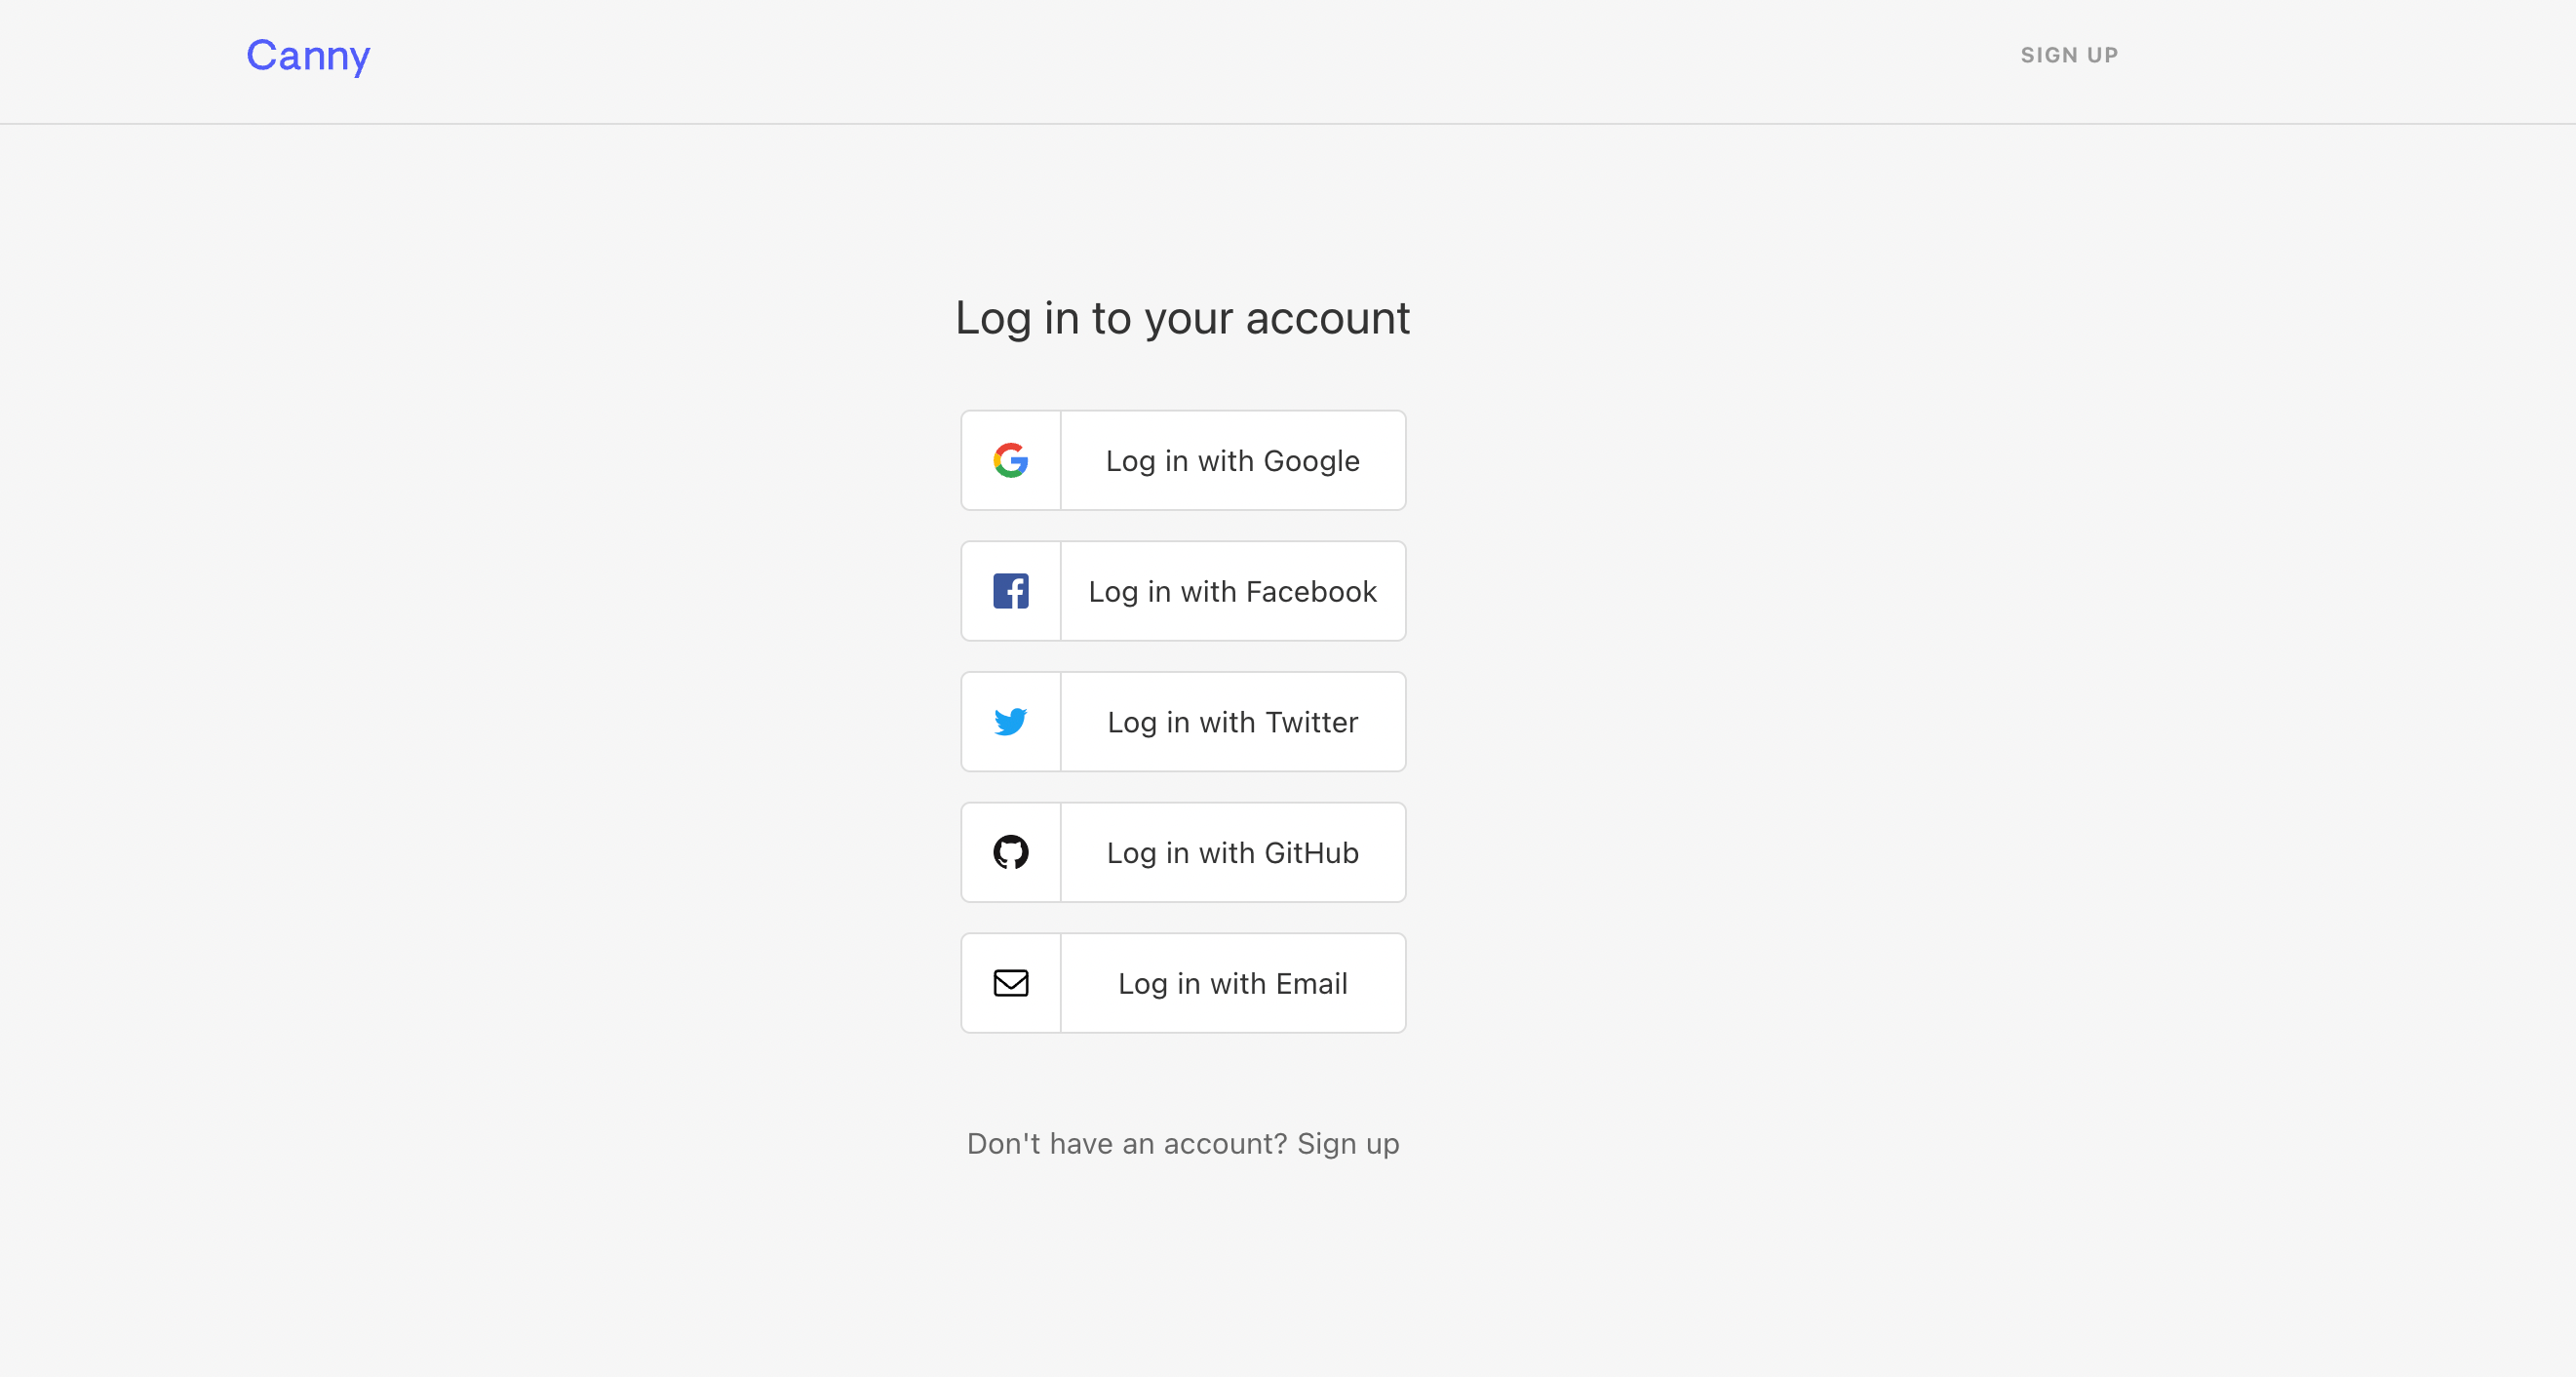The width and height of the screenshot is (2576, 1377).
Task: Click the Facebook 'f' logo icon
Action: 1010,591
